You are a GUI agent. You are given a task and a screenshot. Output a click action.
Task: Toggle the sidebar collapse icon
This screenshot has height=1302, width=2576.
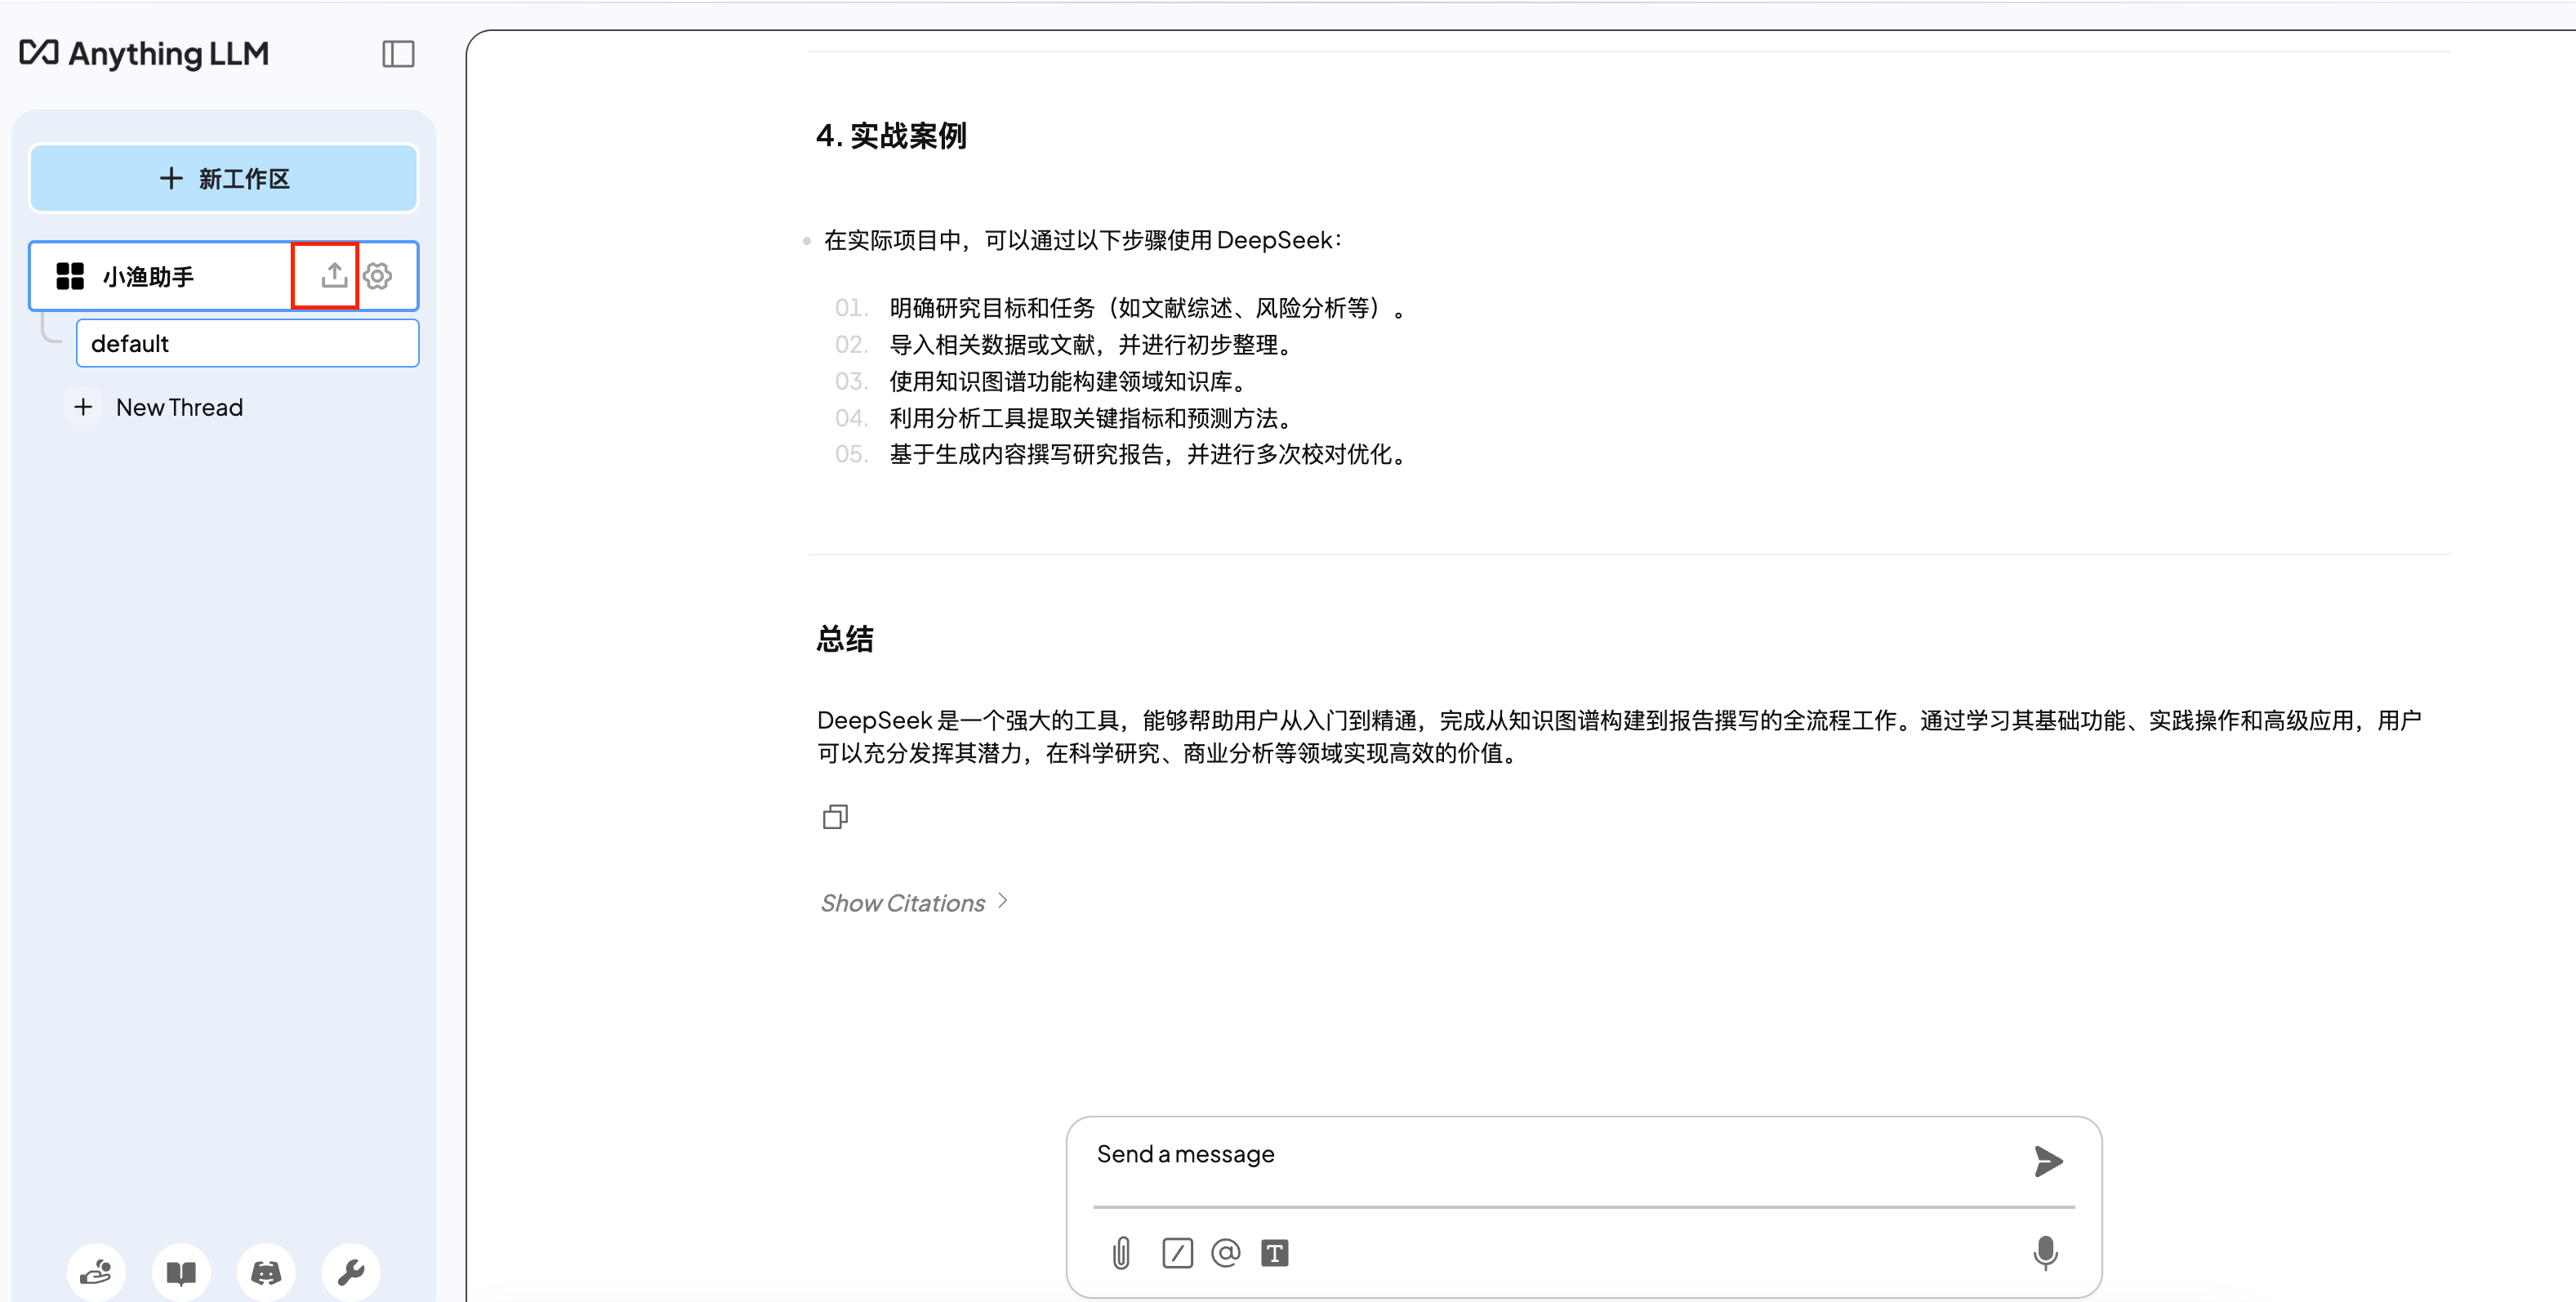pyautogui.click(x=398, y=54)
